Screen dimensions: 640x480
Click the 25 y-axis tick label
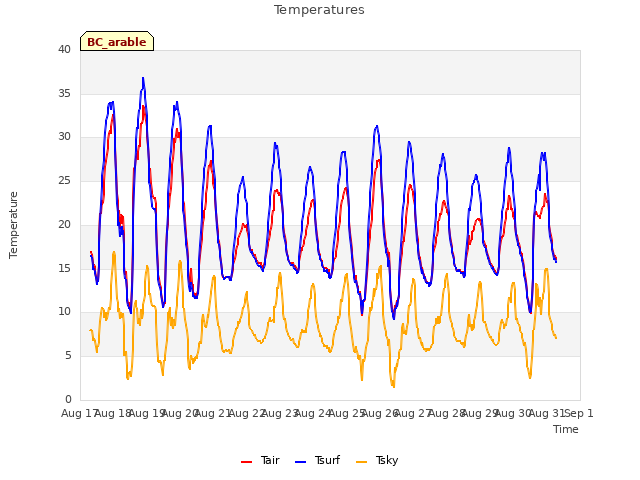tap(64, 180)
